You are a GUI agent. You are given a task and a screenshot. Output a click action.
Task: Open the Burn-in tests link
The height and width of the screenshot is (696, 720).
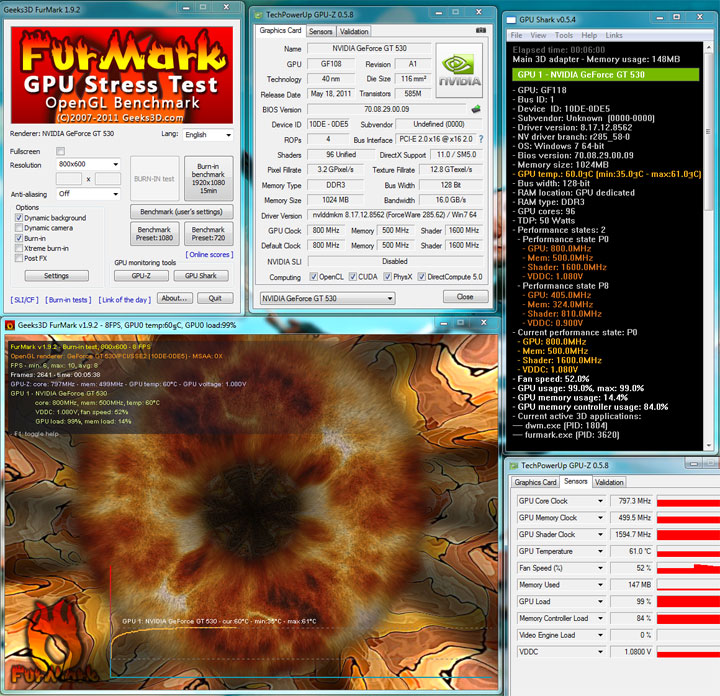pos(68,300)
